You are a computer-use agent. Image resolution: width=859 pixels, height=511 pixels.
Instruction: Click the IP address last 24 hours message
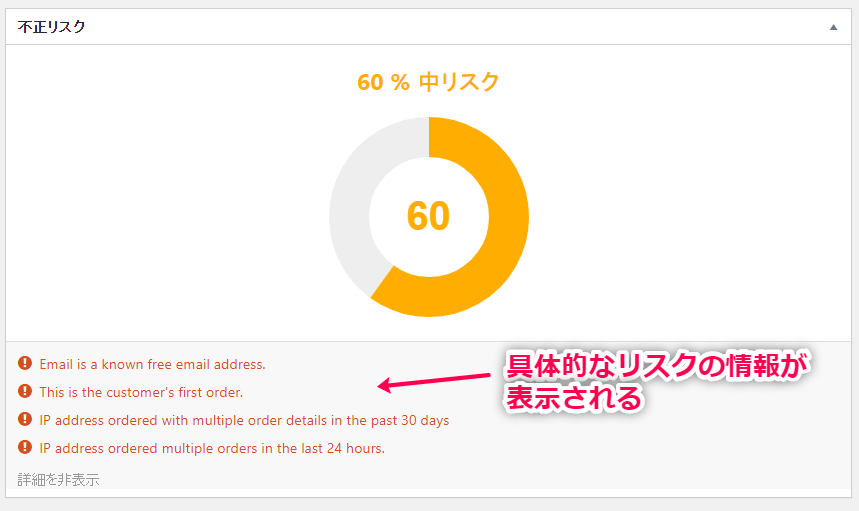[212, 448]
